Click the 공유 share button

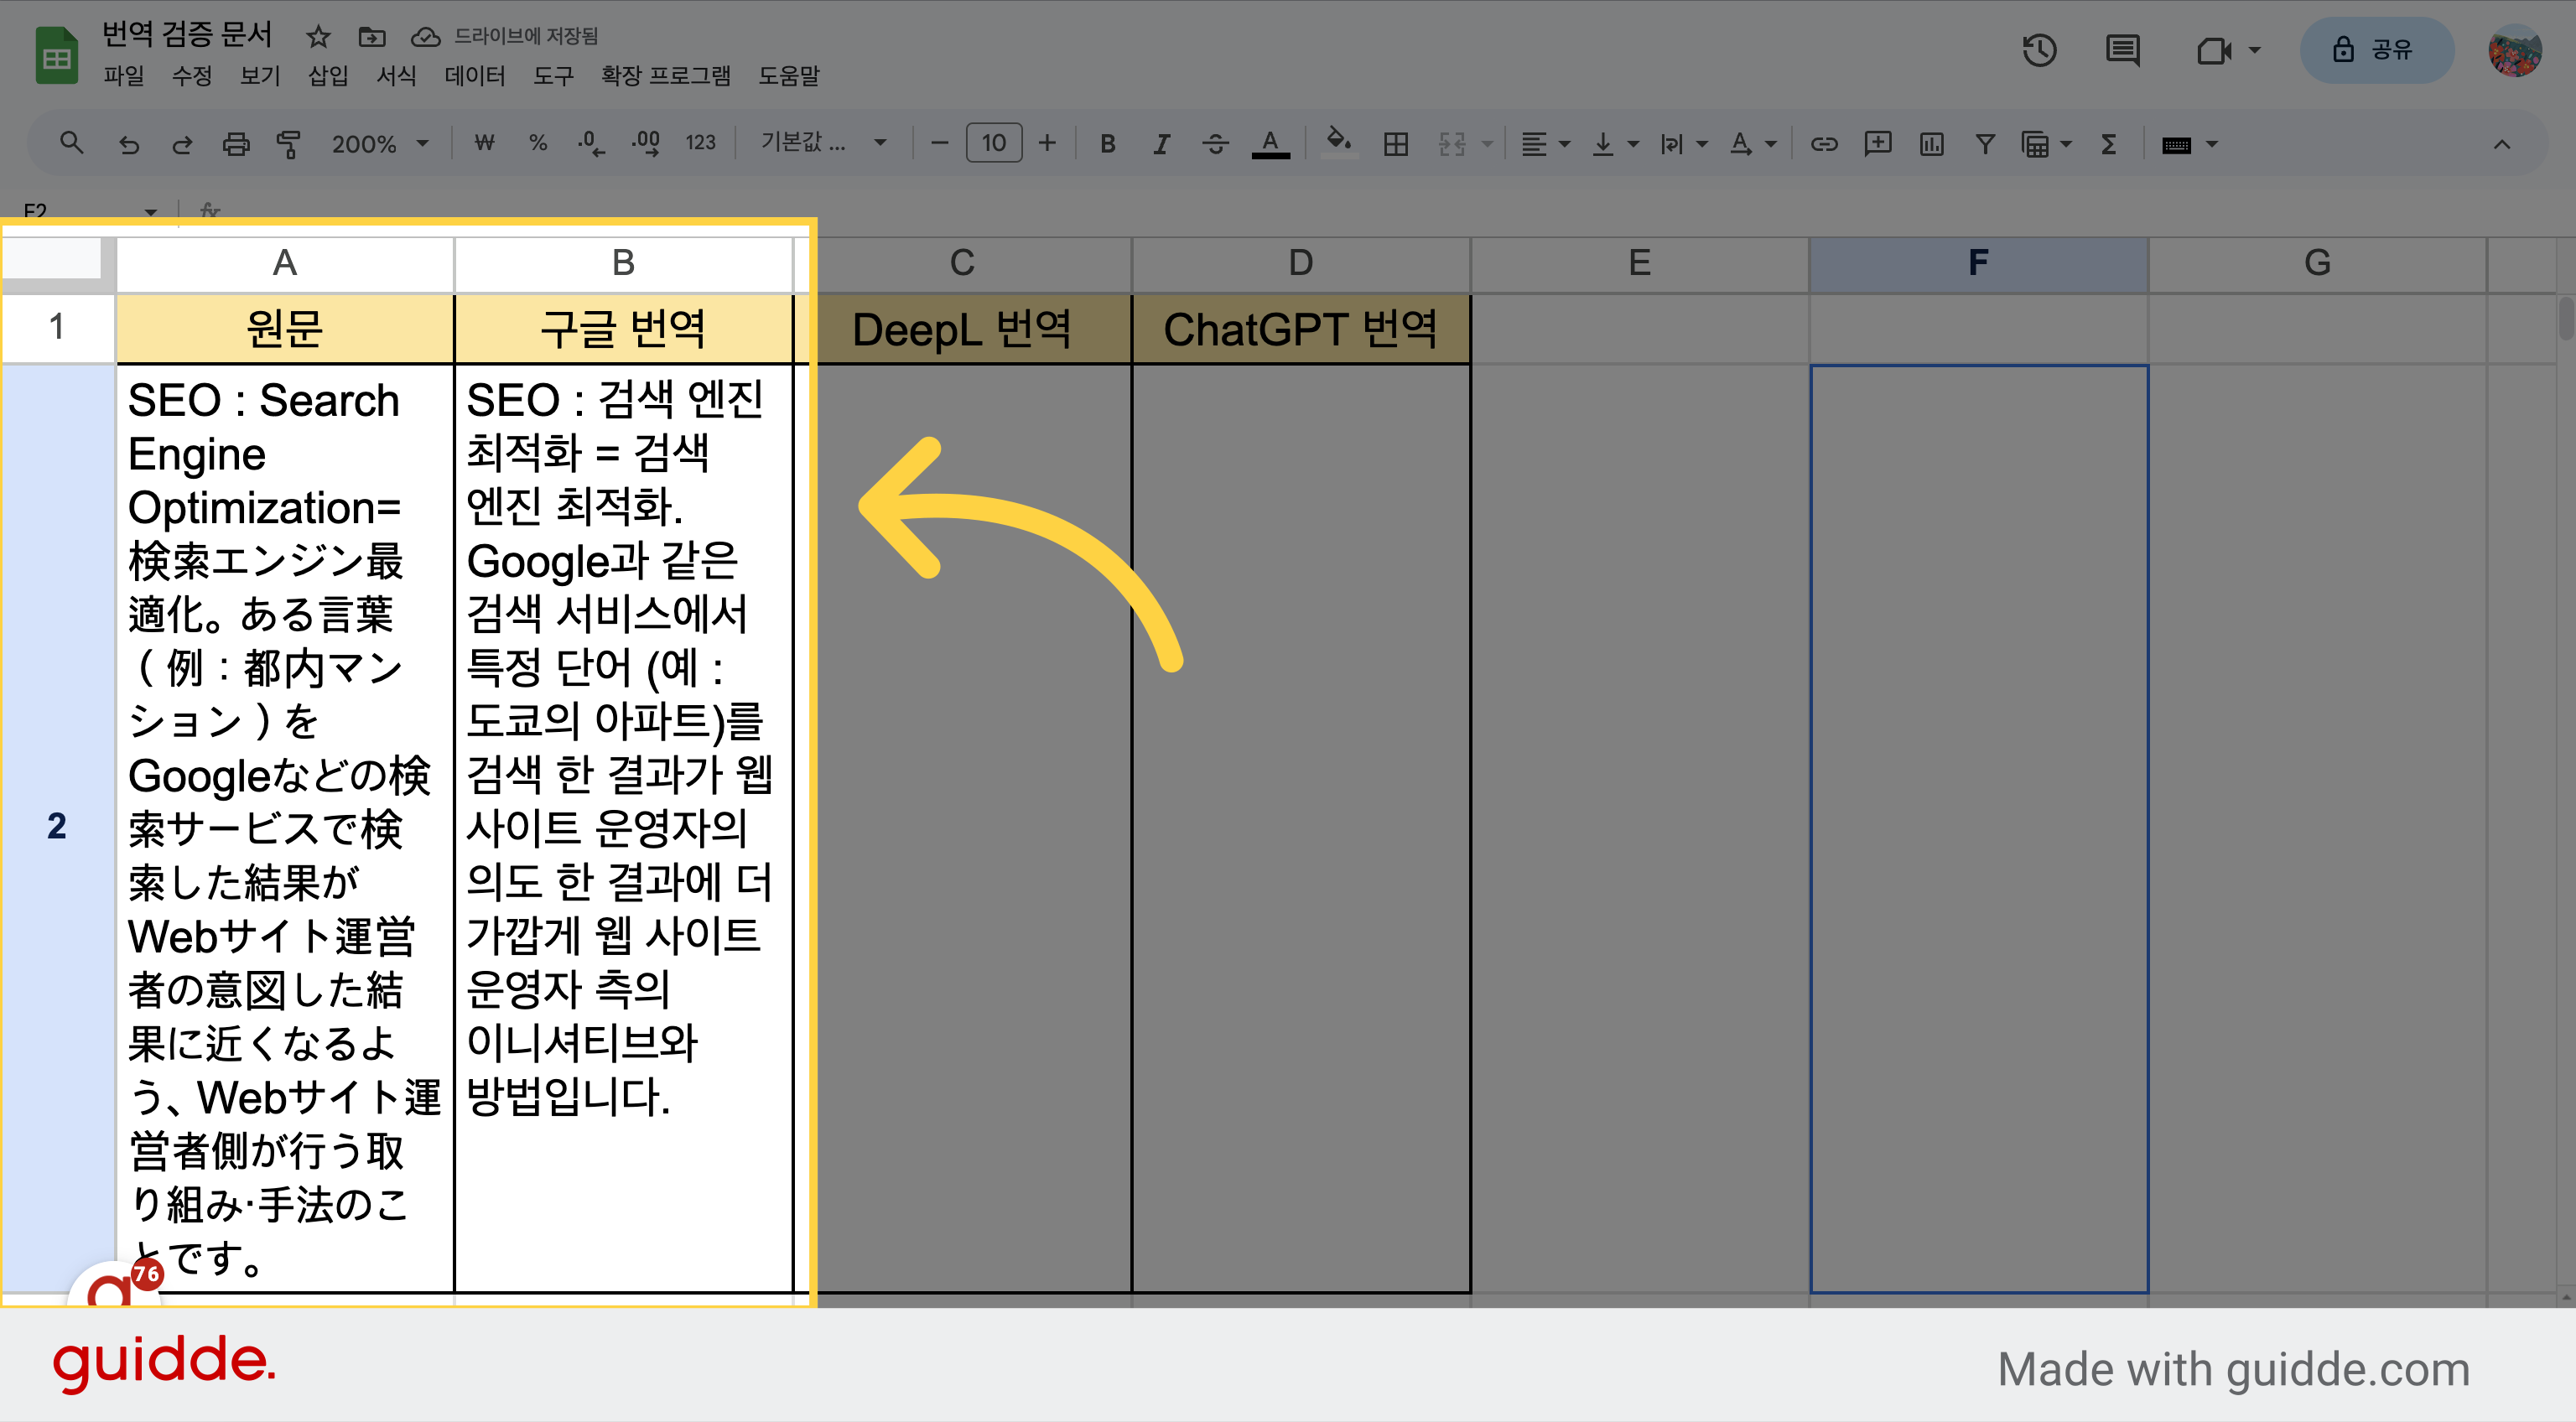point(2376,50)
